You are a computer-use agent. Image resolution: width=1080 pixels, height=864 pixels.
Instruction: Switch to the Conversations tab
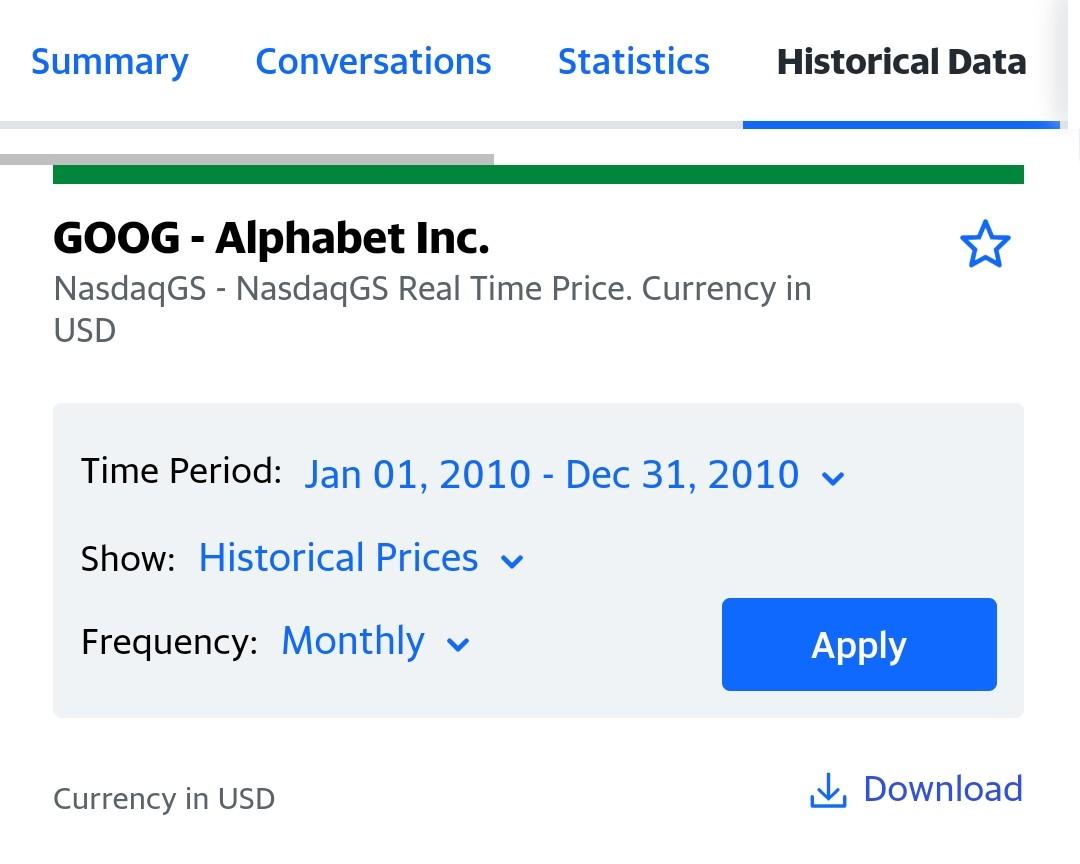373,62
